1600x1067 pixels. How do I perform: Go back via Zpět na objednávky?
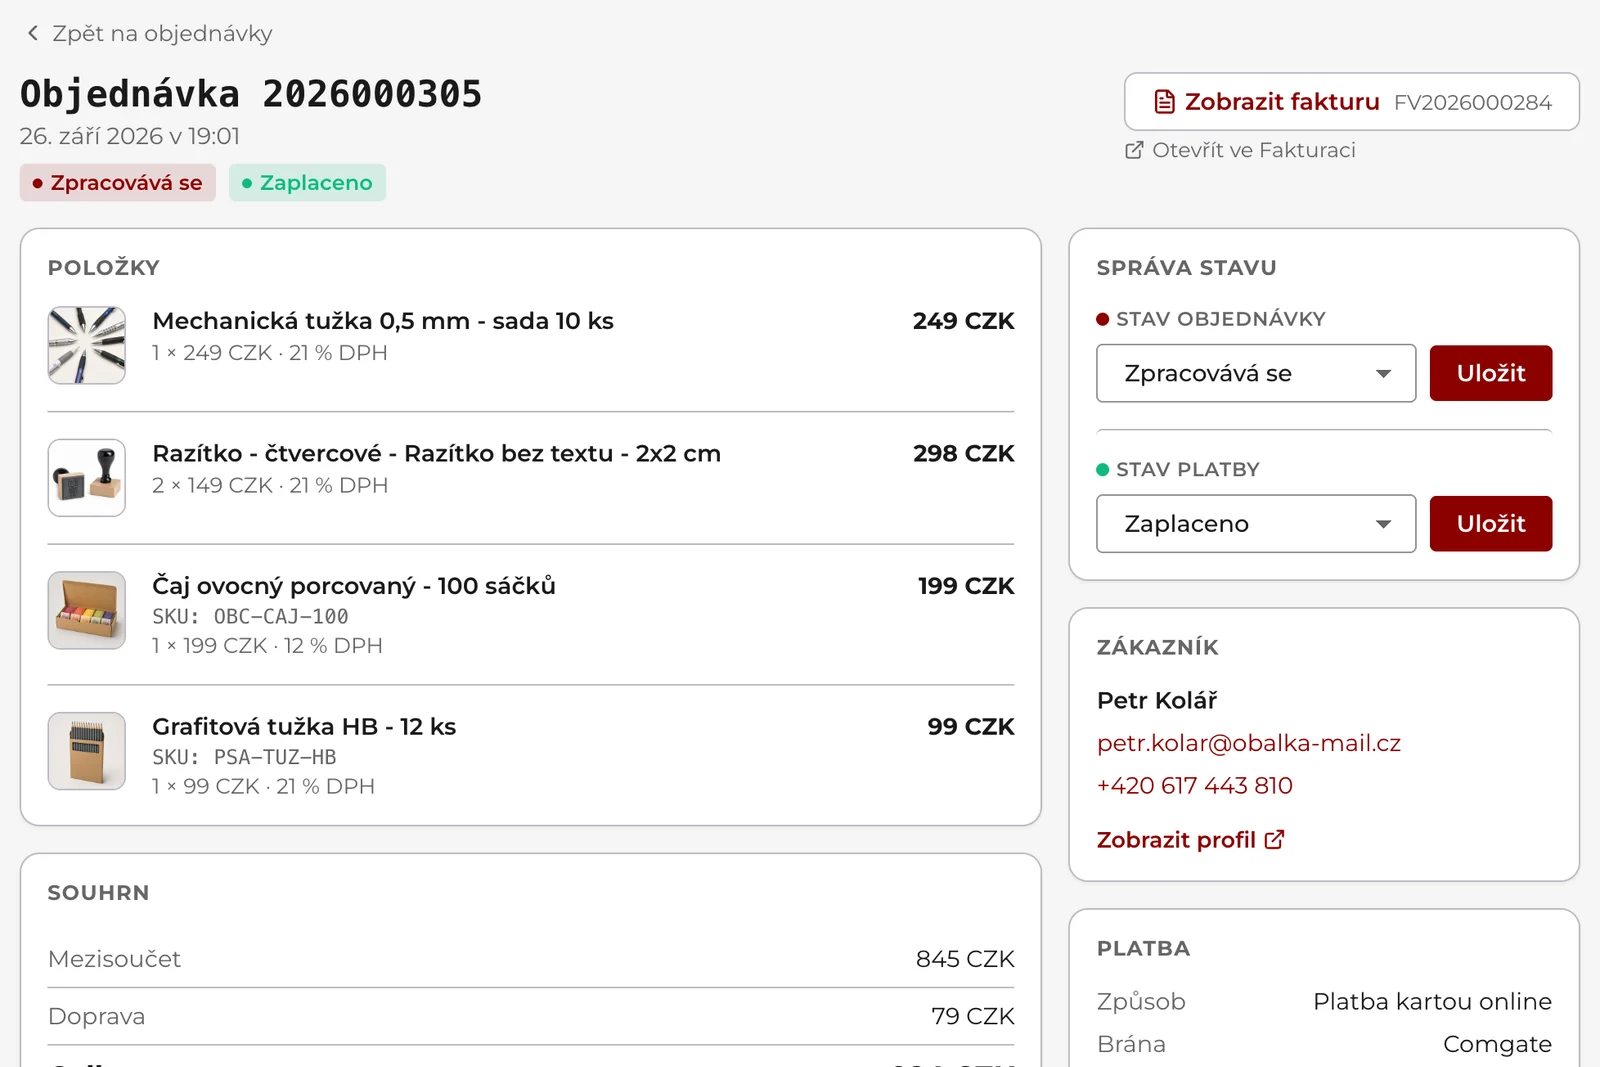pos(149,33)
